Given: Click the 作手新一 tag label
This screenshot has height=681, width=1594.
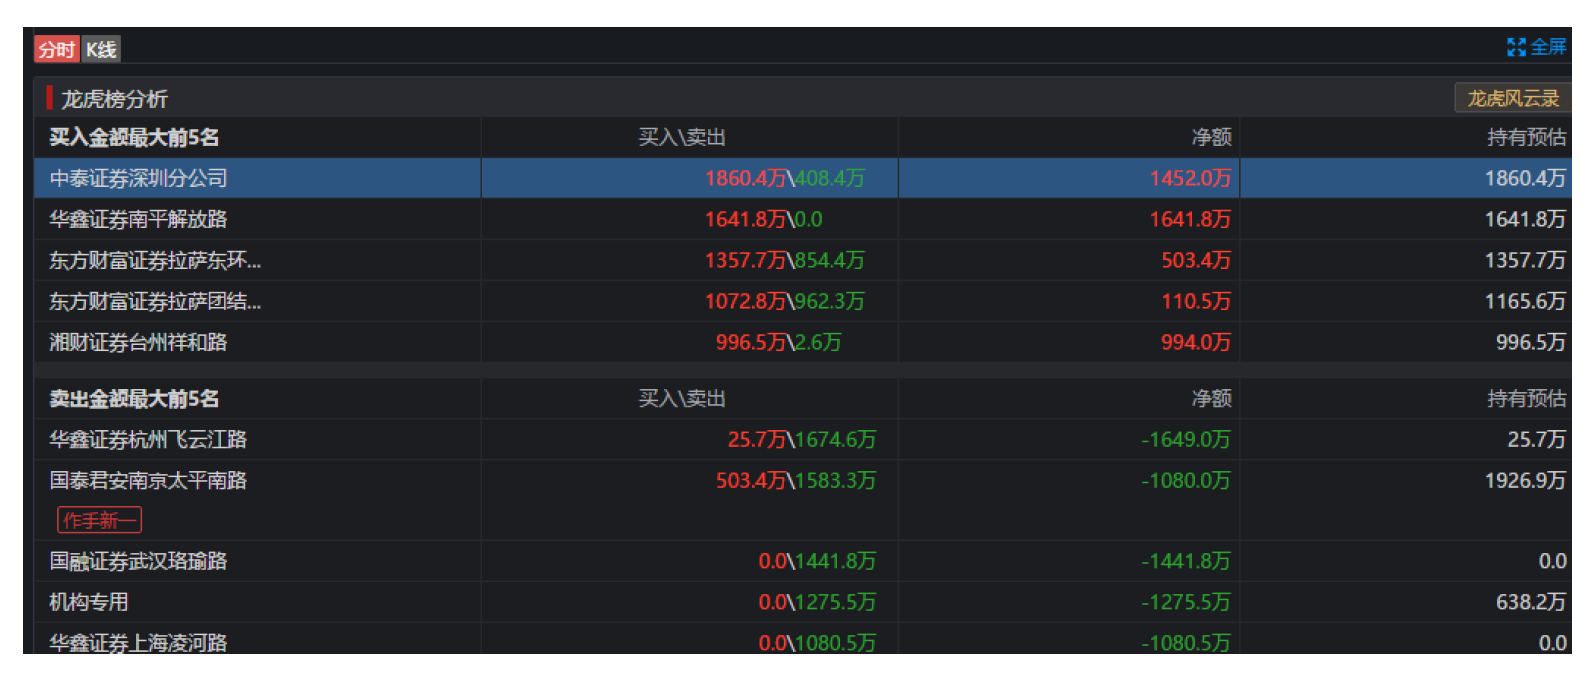Looking at the screenshot, I should (99, 520).
